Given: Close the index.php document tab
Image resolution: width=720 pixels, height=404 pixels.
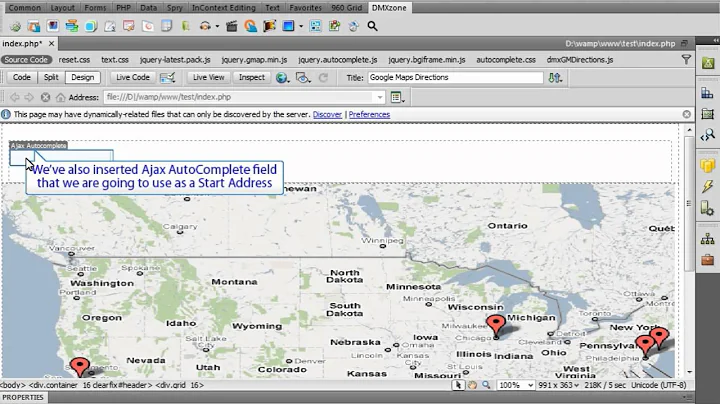Looking at the screenshot, I should pos(51,44).
